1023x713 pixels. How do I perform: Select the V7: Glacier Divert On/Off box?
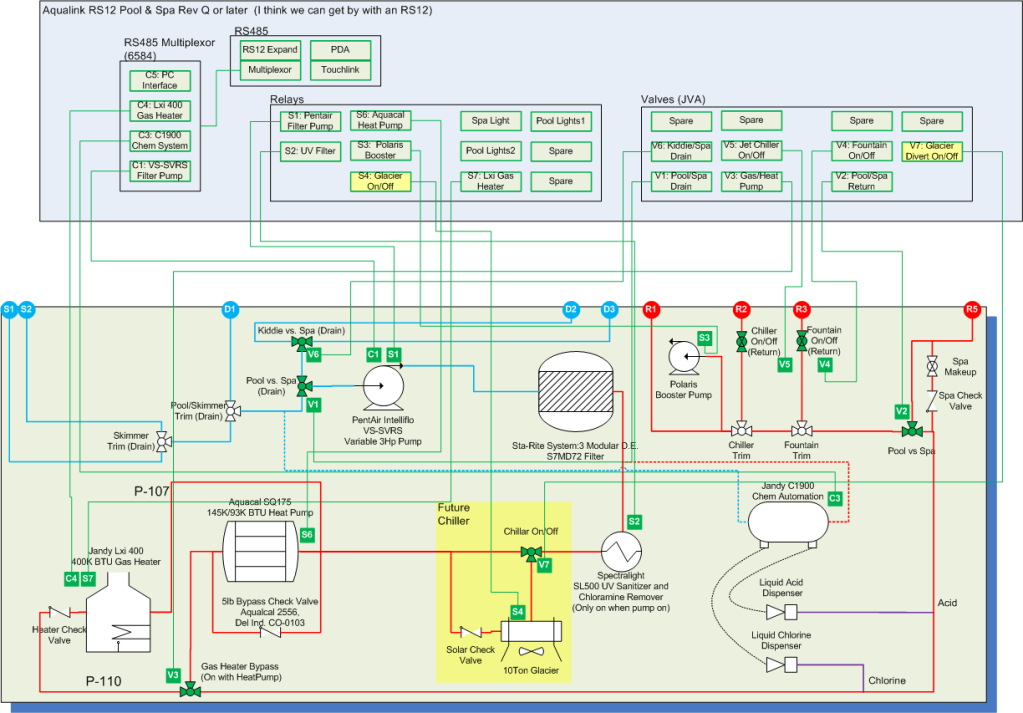pos(932,151)
